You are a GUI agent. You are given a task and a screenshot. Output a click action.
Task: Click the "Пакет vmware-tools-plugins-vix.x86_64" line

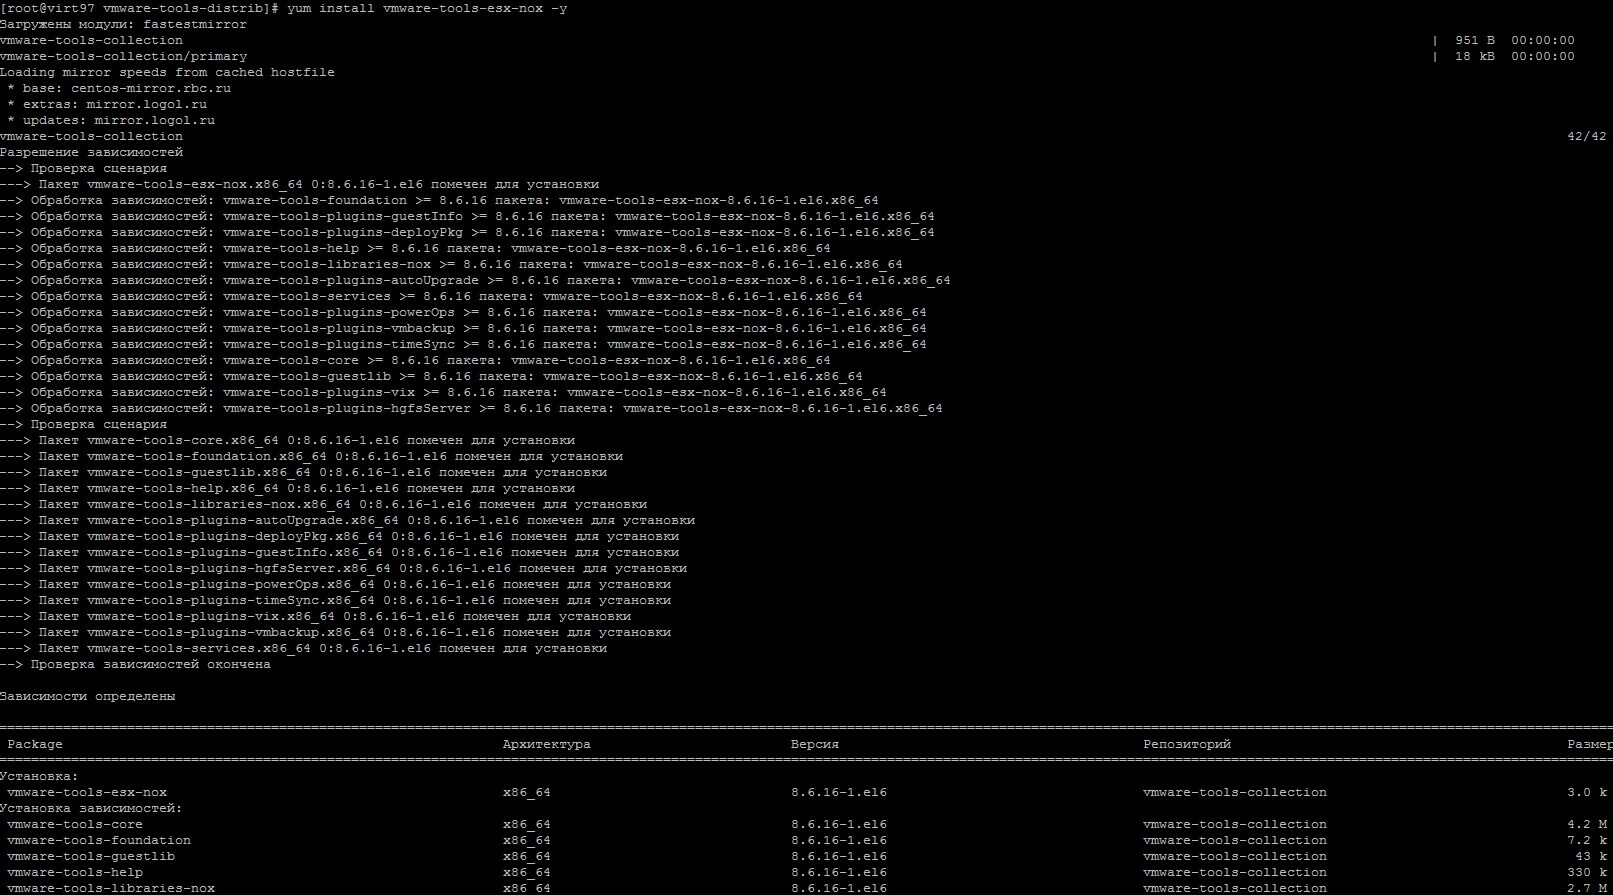point(315,616)
